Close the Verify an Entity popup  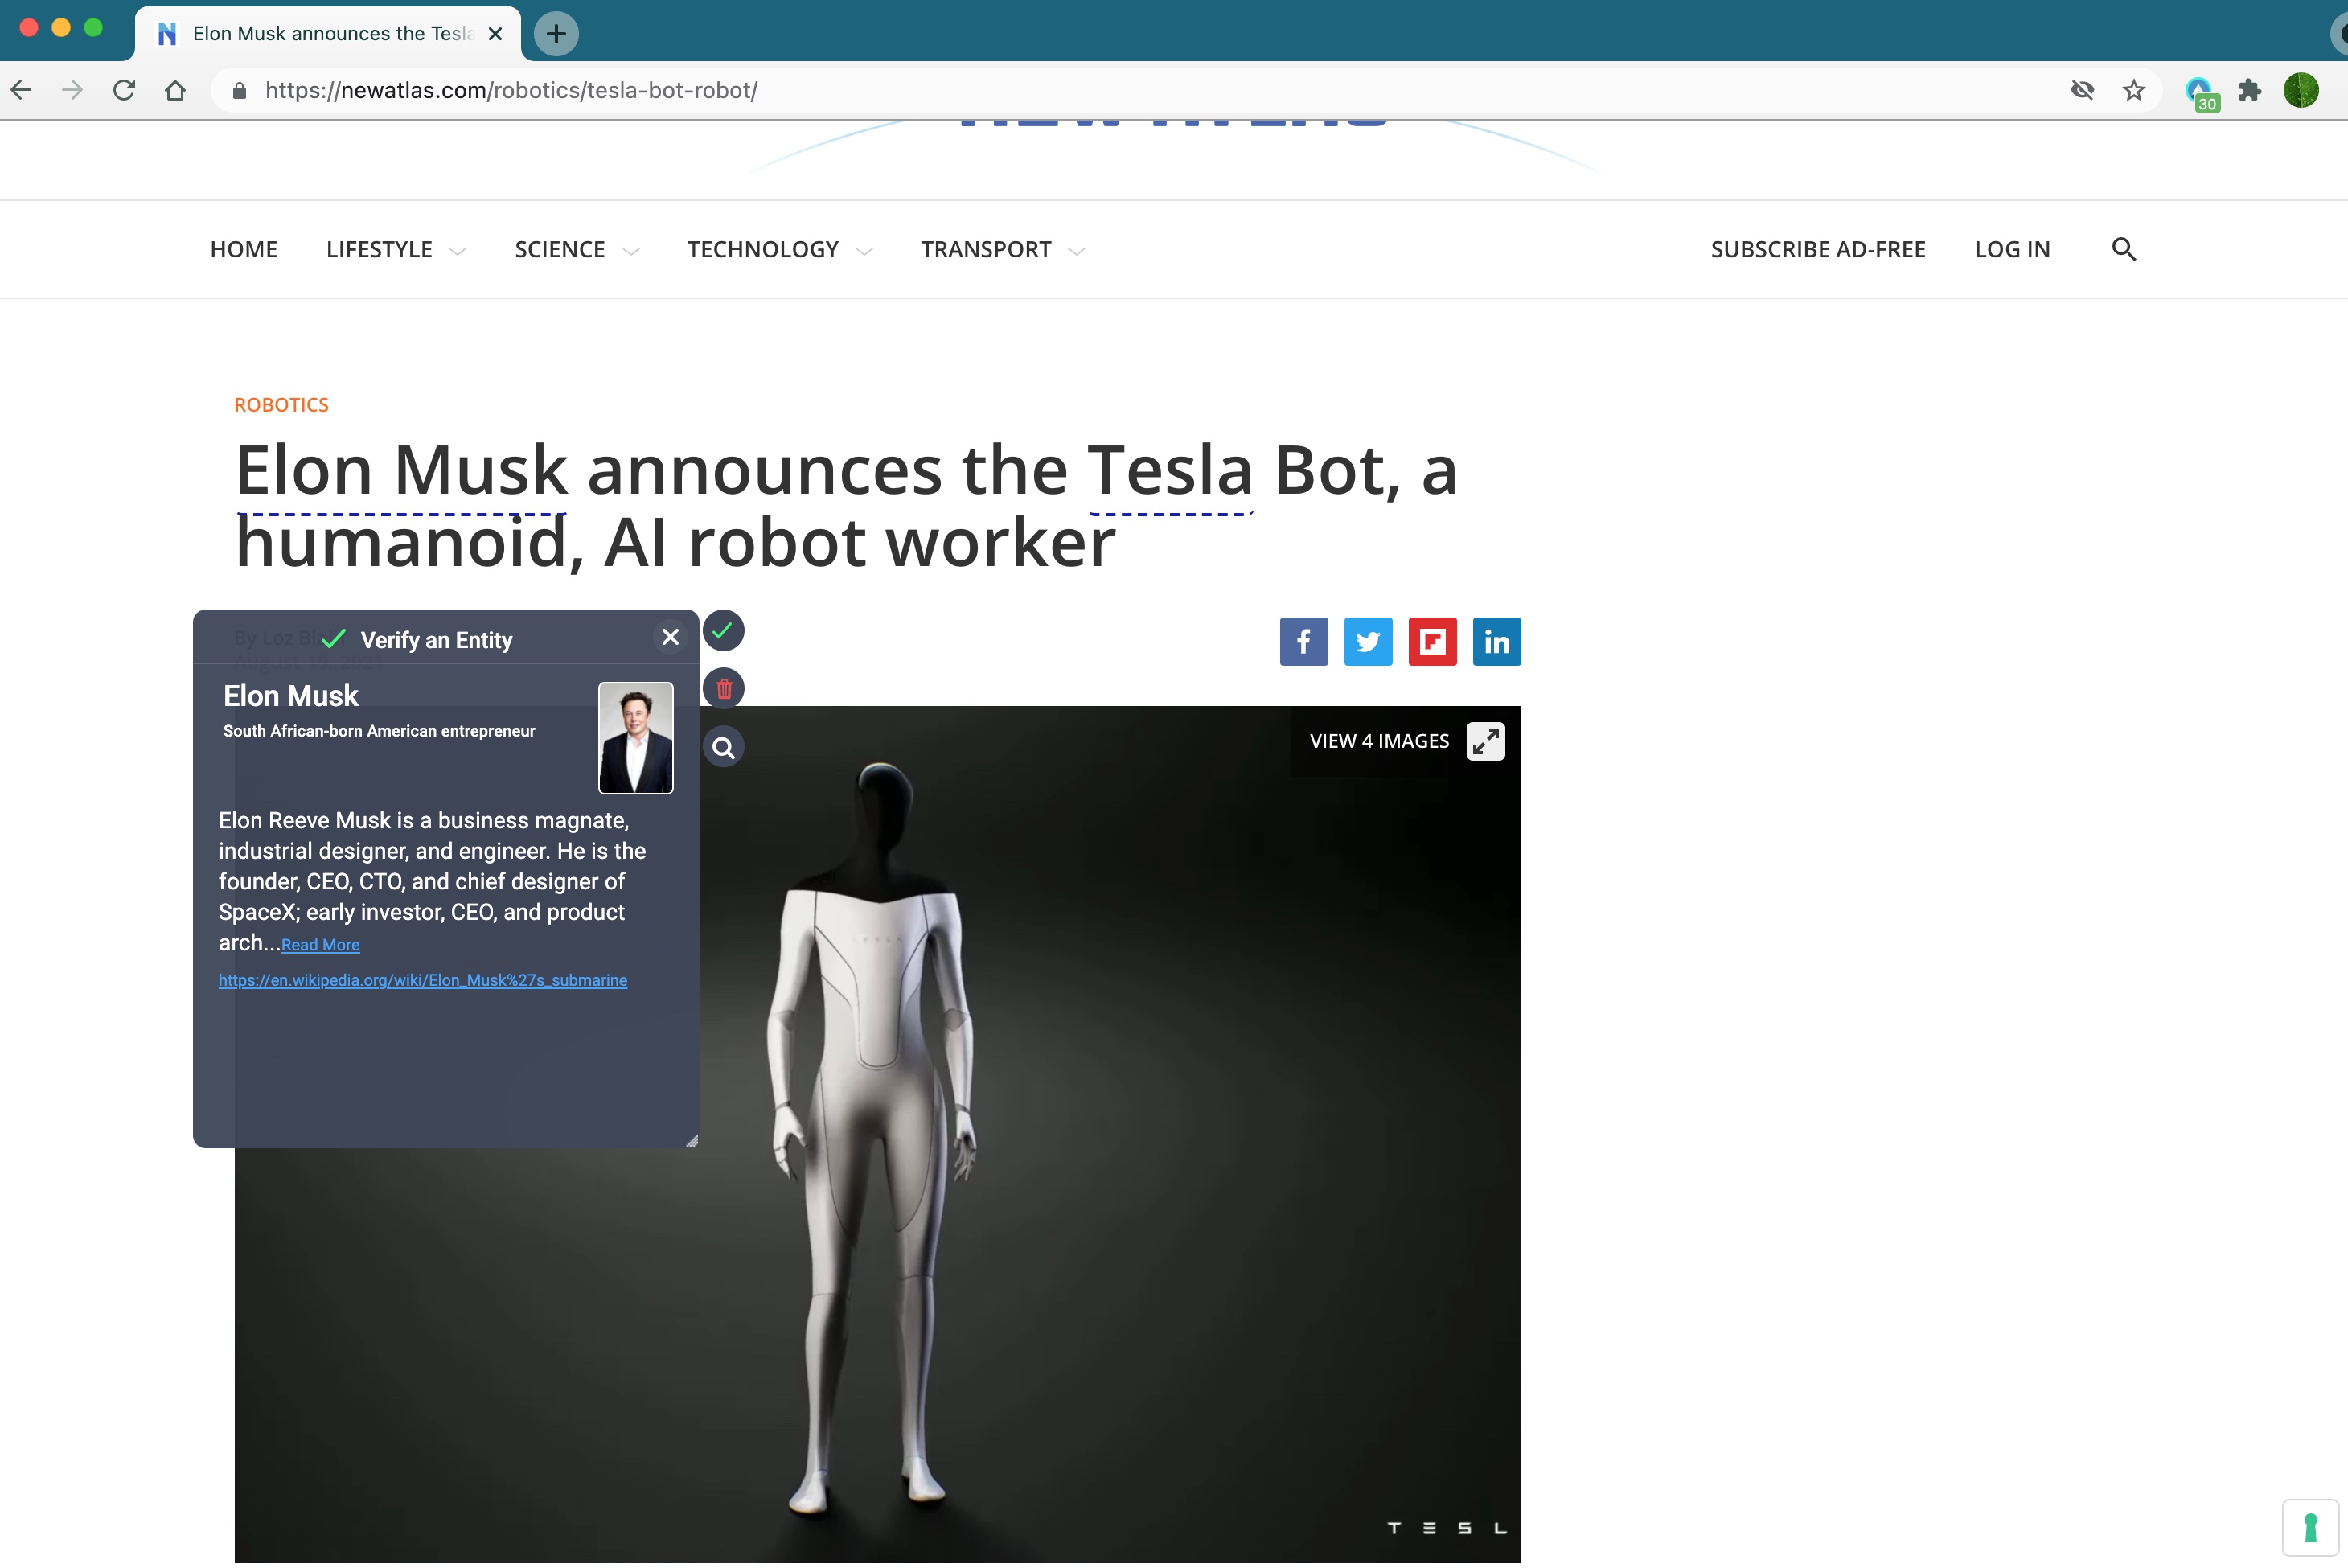(670, 637)
